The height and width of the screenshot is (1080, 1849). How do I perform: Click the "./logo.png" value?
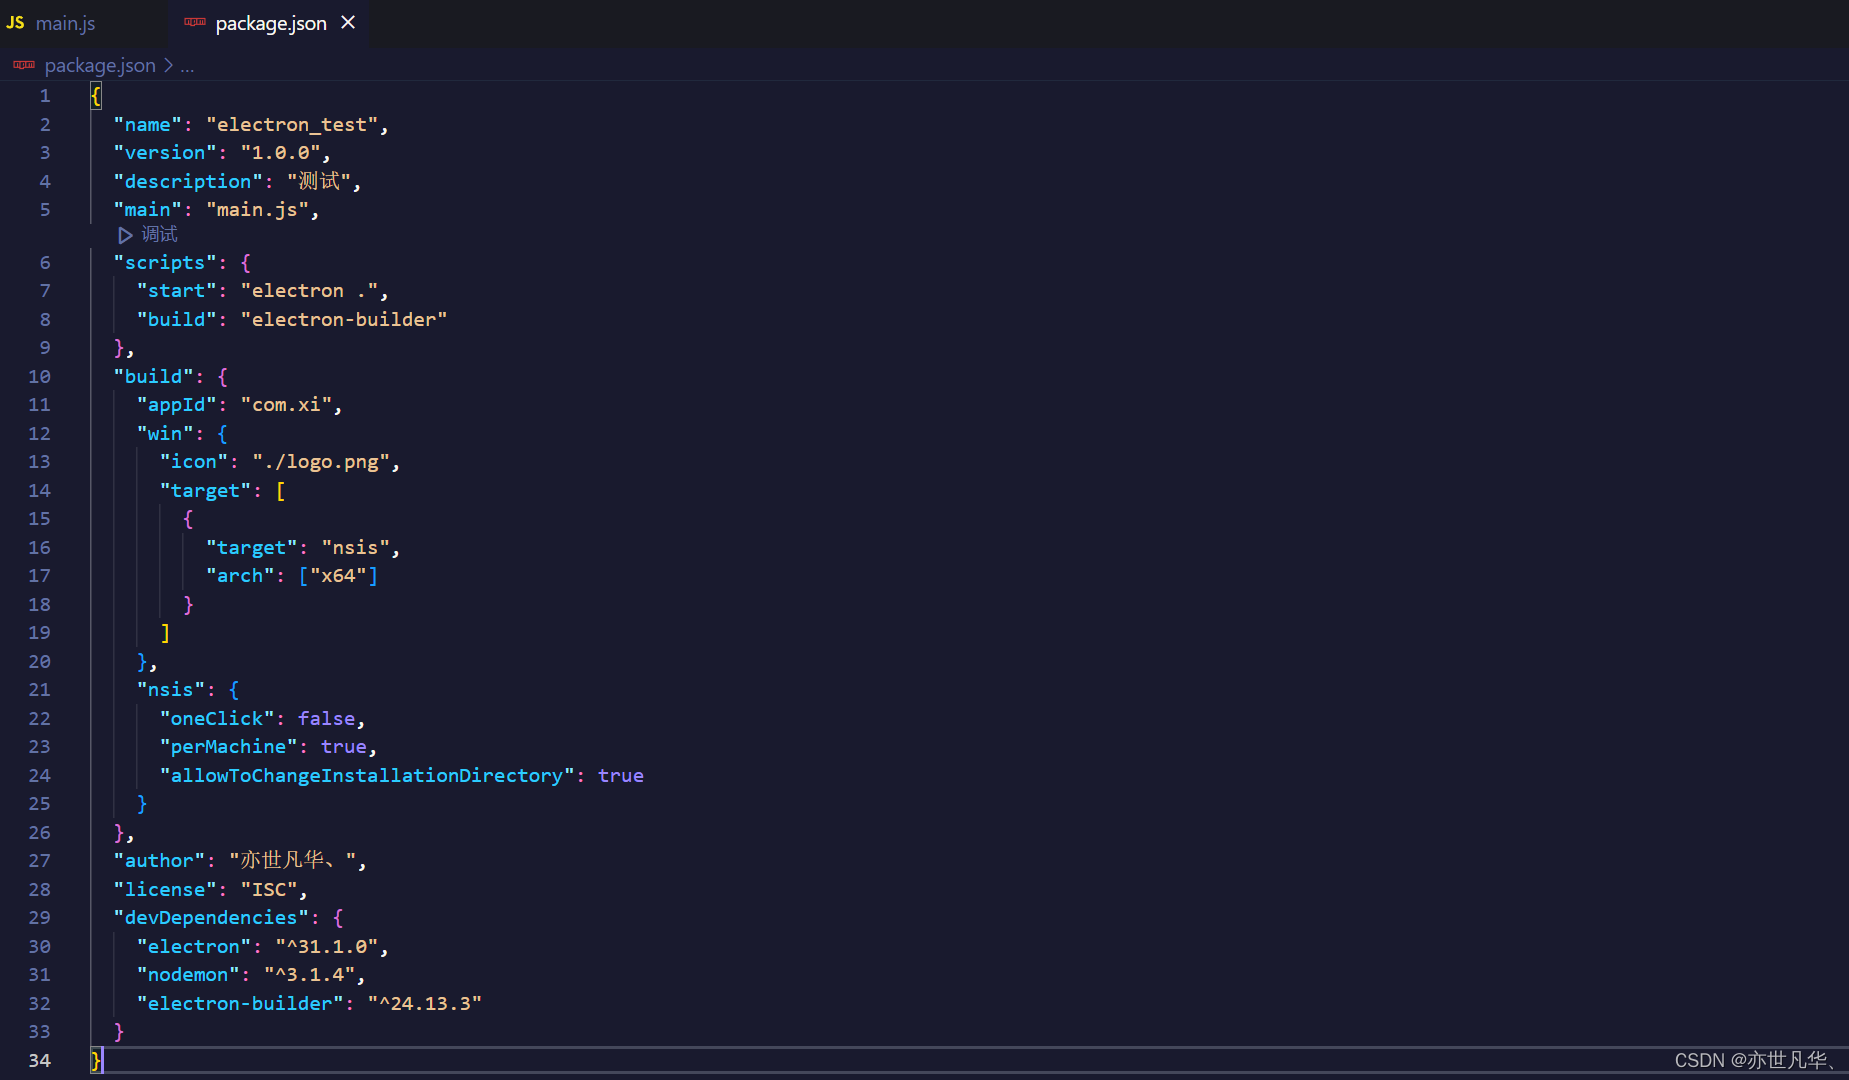321,462
